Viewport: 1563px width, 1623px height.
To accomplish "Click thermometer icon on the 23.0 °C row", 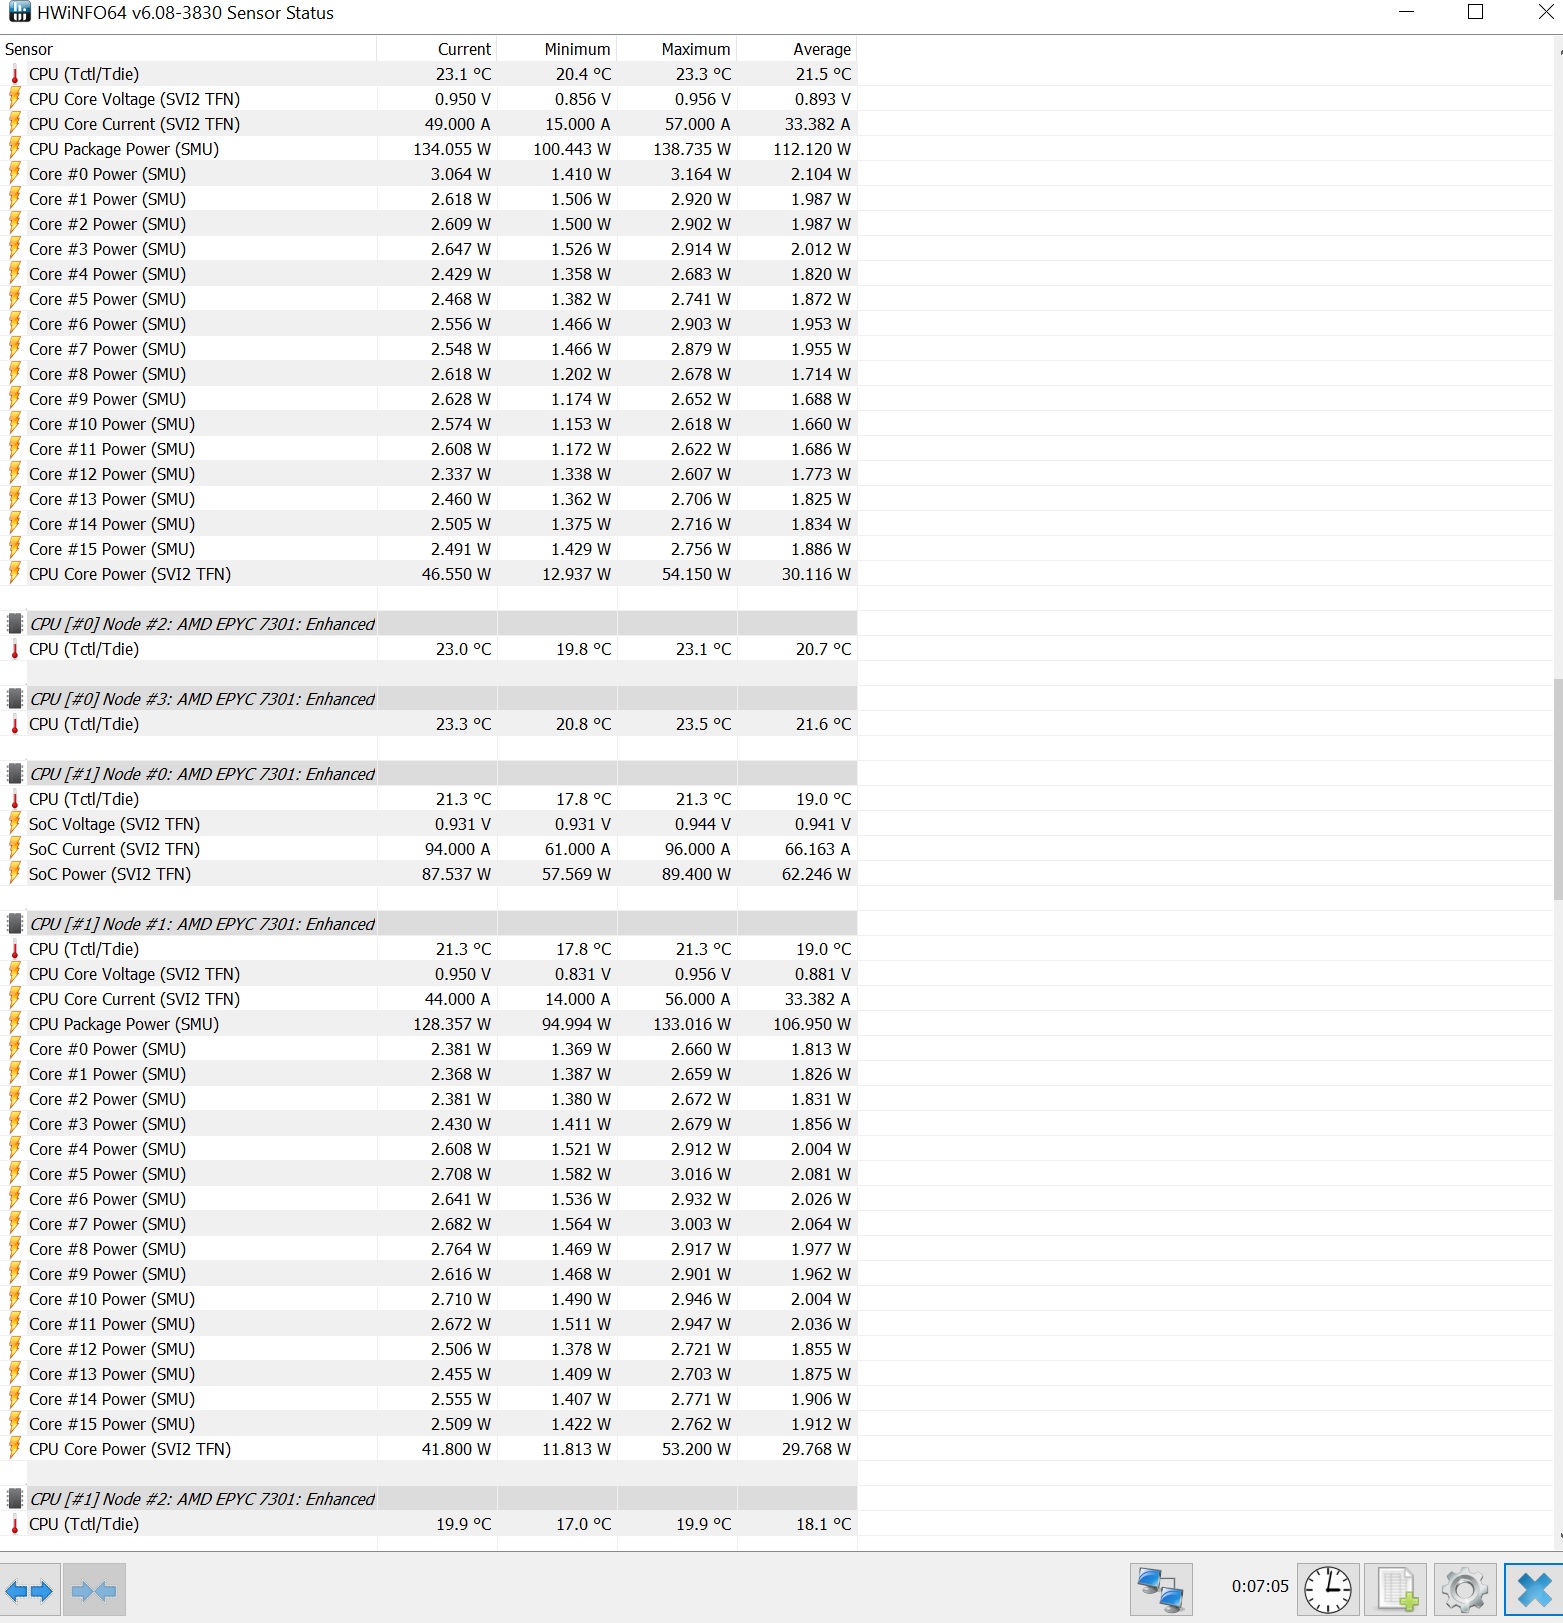I will 15,649.
